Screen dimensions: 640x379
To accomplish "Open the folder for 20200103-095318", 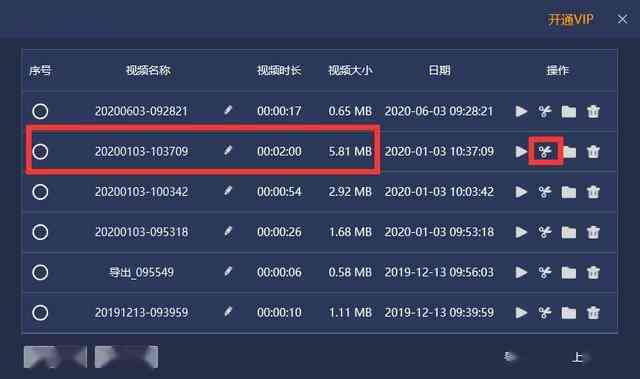I will [x=569, y=232].
